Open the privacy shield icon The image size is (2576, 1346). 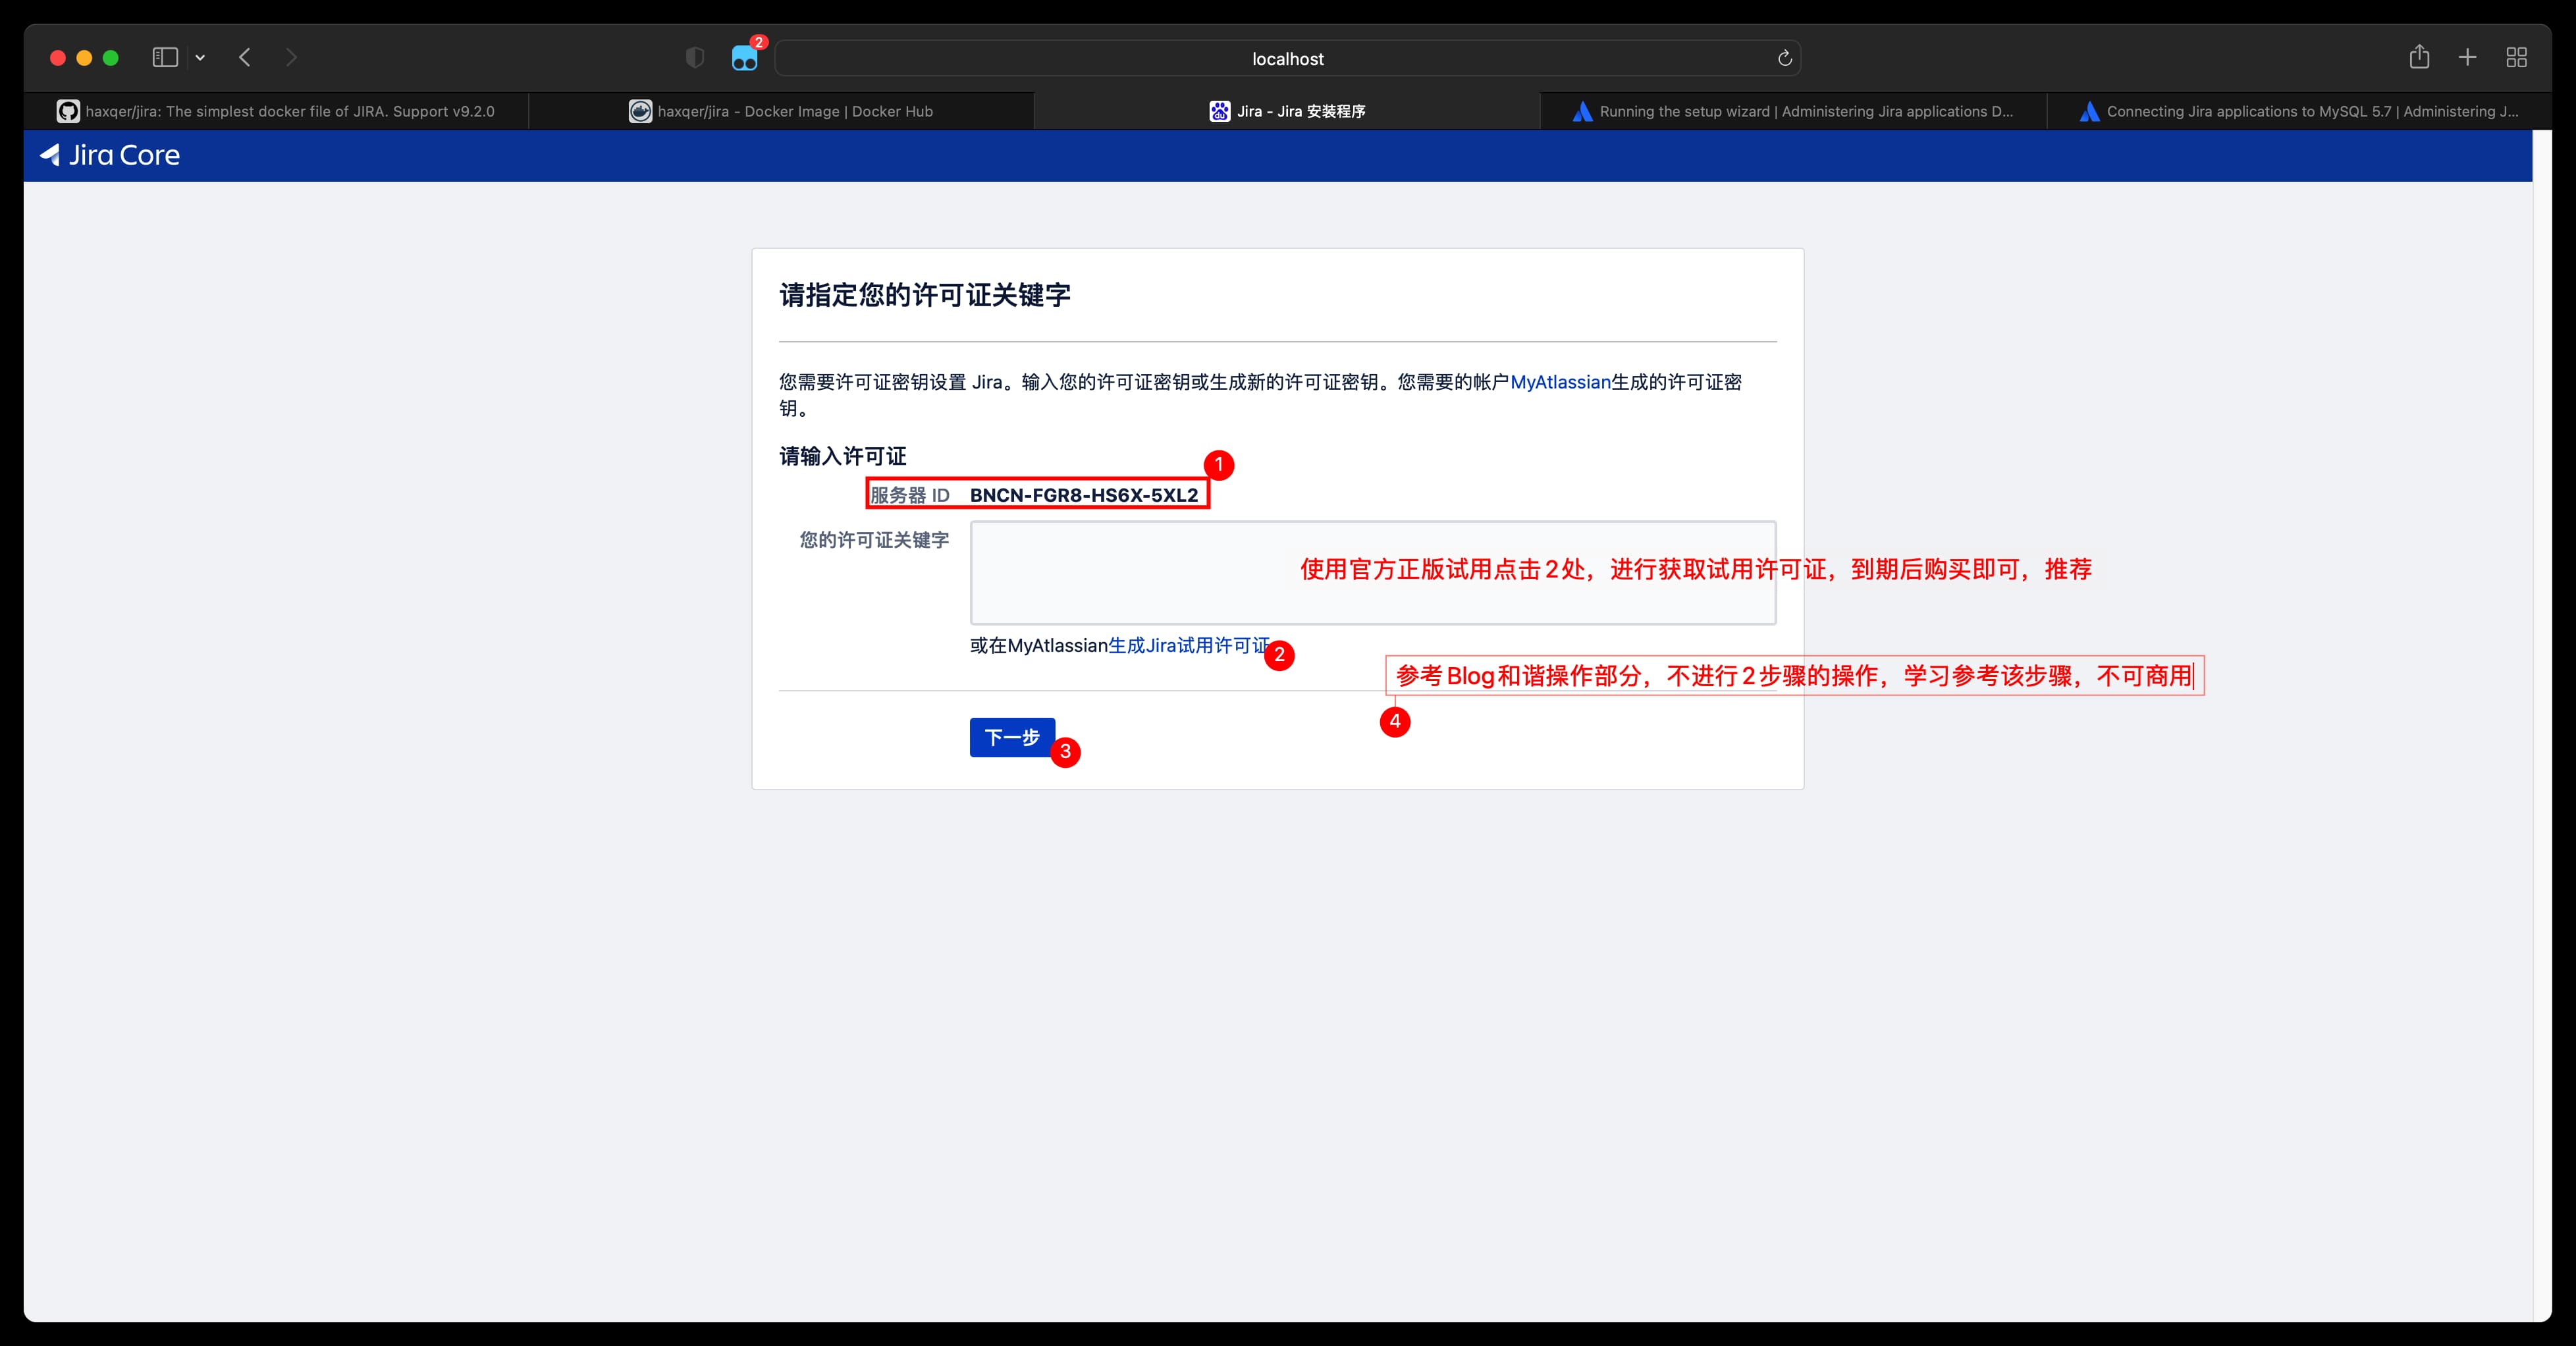tap(695, 58)
